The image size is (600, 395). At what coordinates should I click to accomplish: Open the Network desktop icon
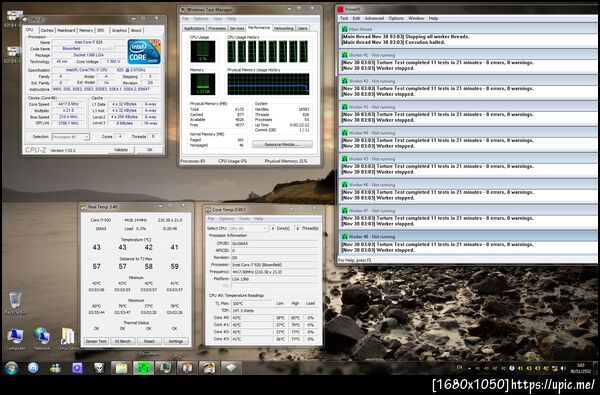[42, 339]
